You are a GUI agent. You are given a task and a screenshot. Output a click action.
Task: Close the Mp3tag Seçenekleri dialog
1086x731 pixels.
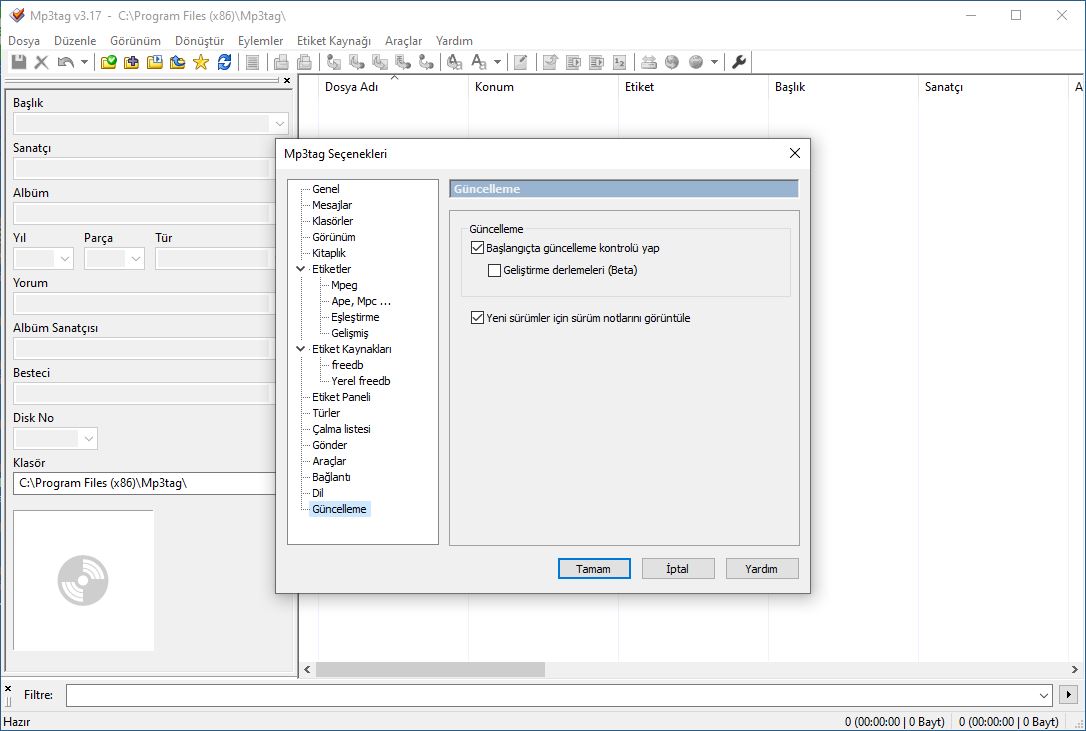click(x=794, y=153)
